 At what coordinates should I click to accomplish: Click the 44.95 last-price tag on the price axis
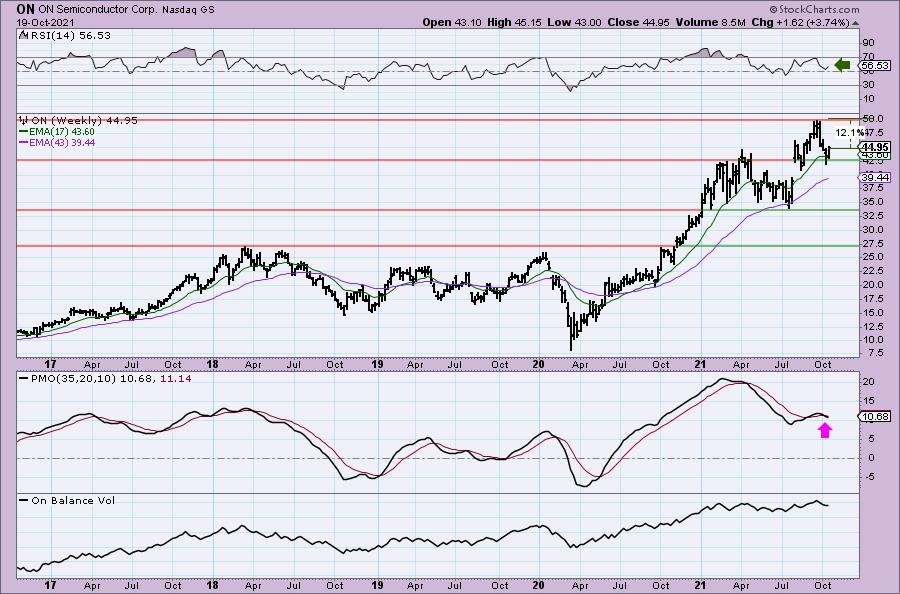coord(875,147)
